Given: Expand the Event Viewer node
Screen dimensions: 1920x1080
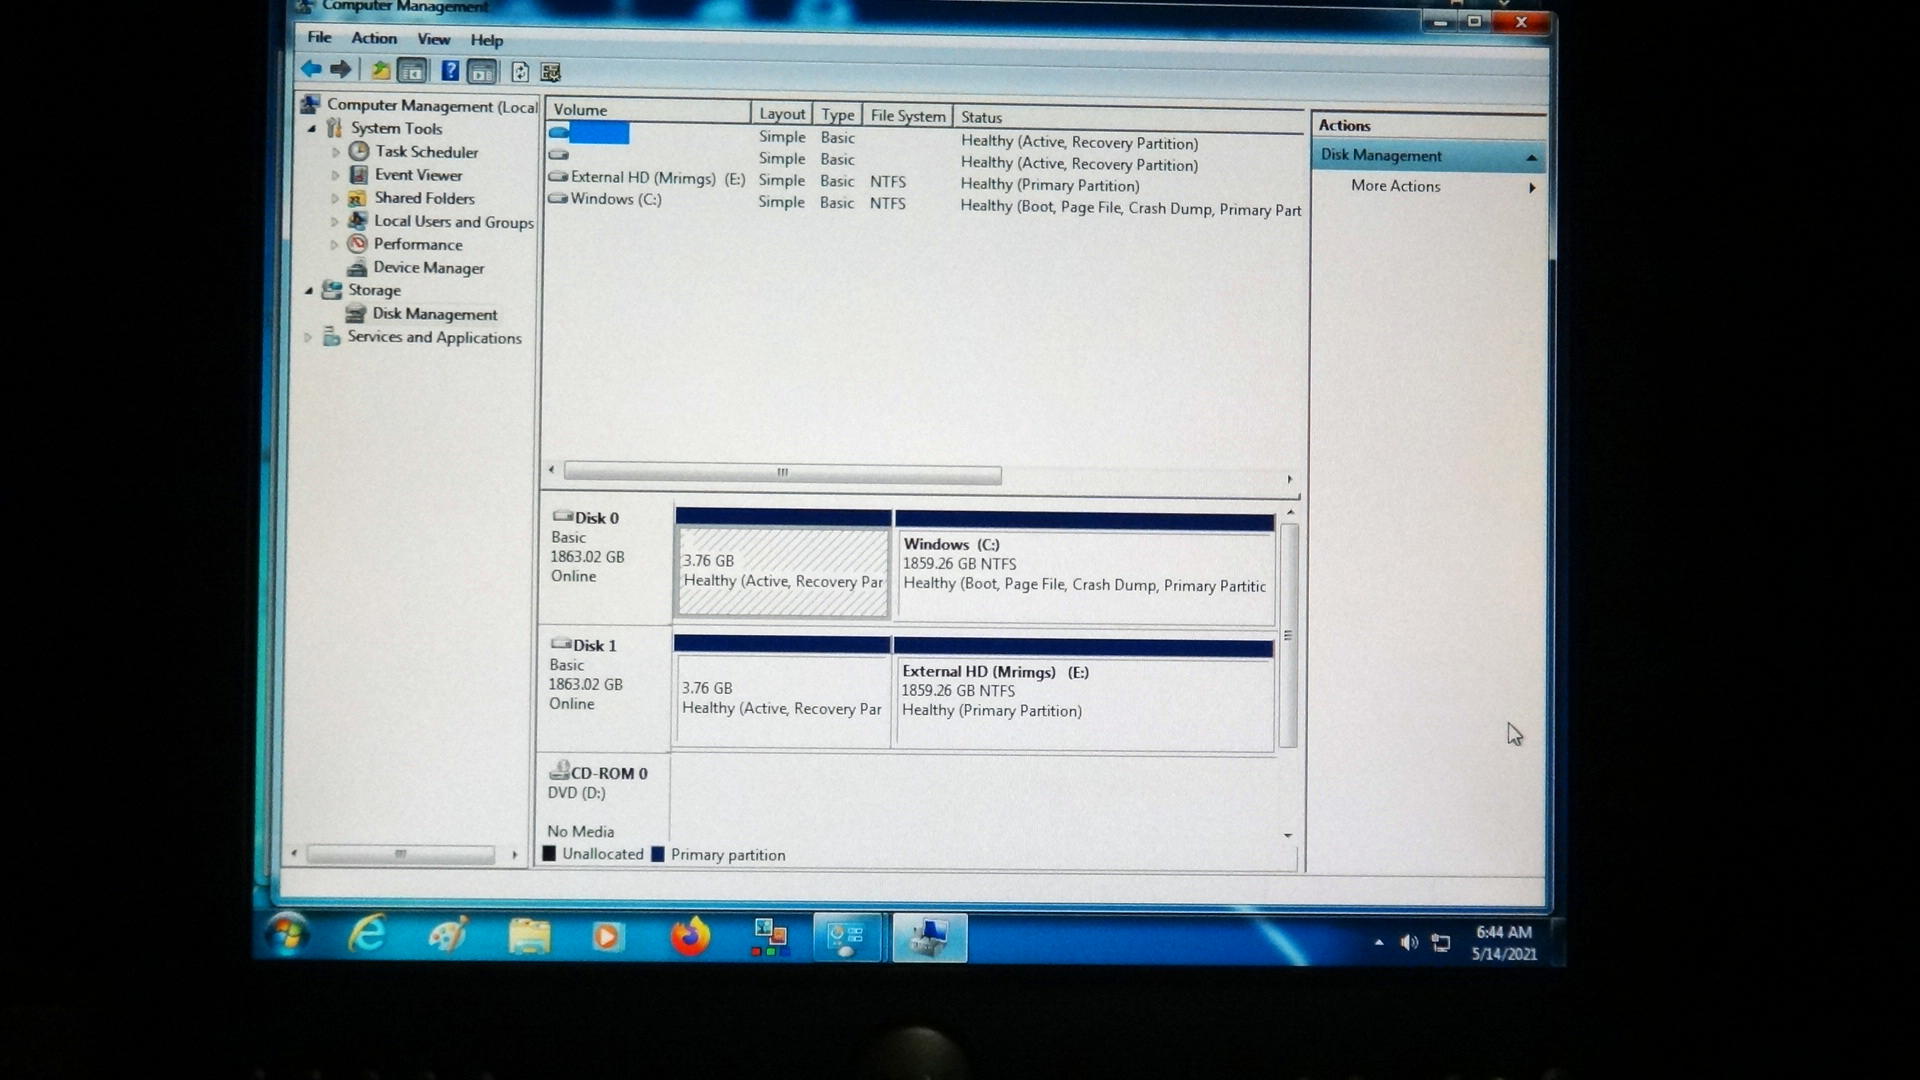Looking at the screenshot, I should point(335,175).
